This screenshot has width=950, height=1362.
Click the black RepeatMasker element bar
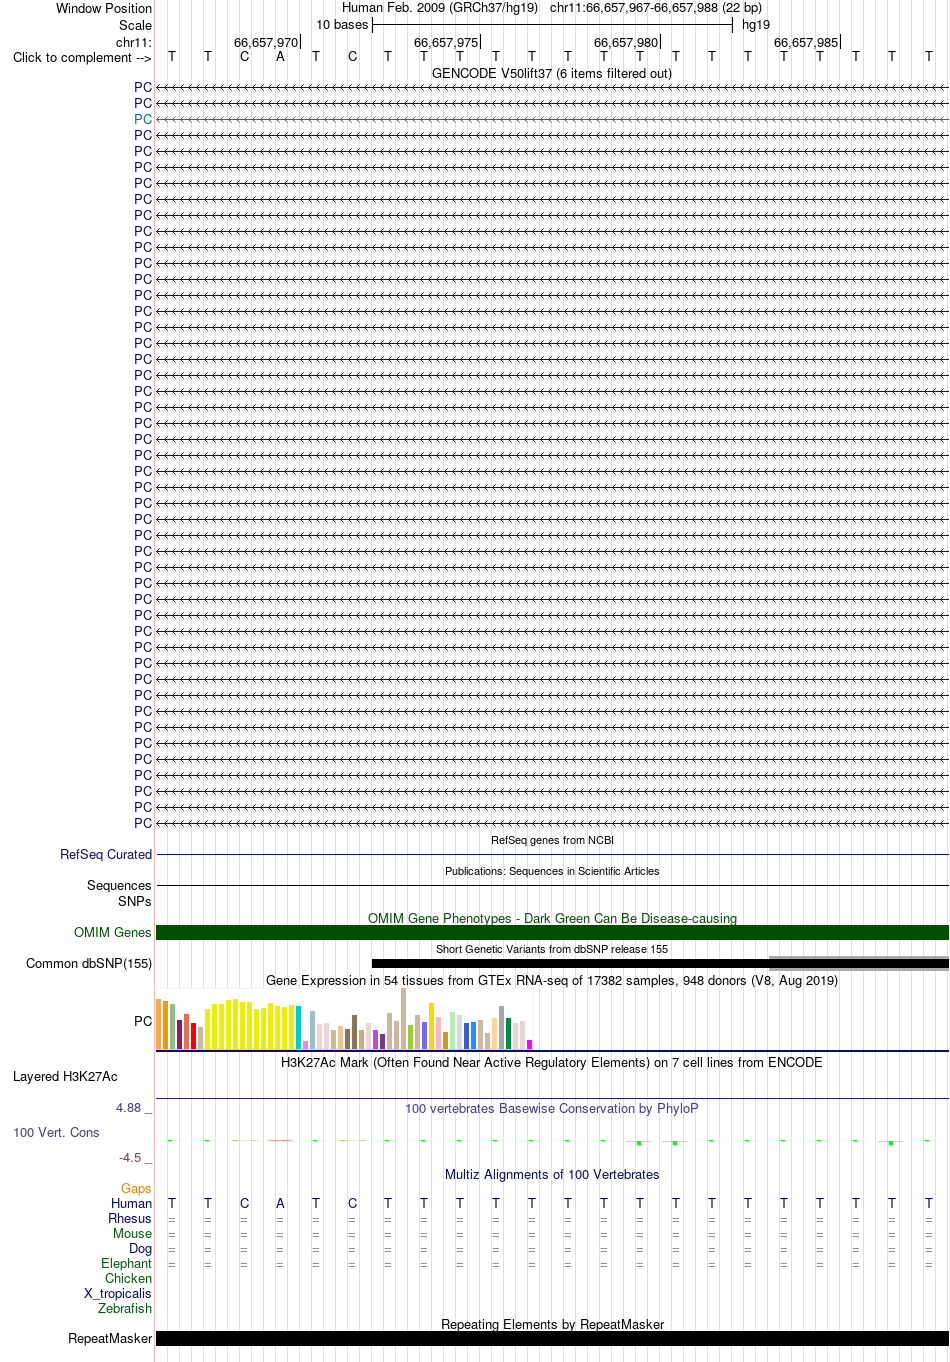point(552,1338)
